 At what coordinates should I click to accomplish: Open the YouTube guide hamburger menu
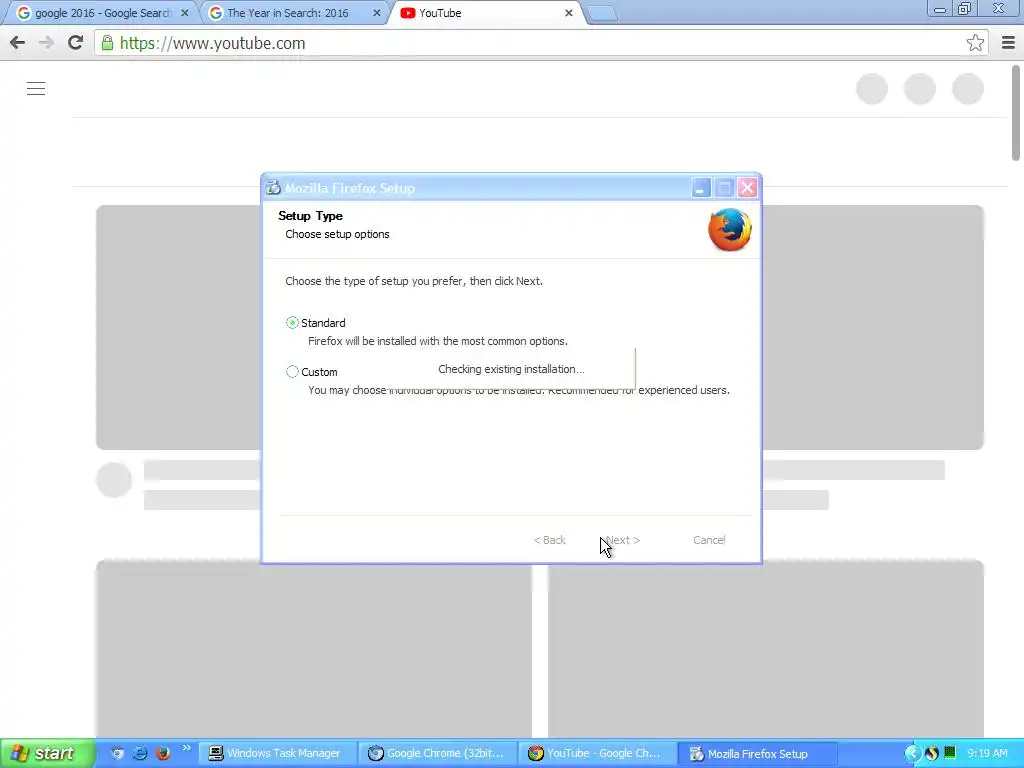point(36,88)
